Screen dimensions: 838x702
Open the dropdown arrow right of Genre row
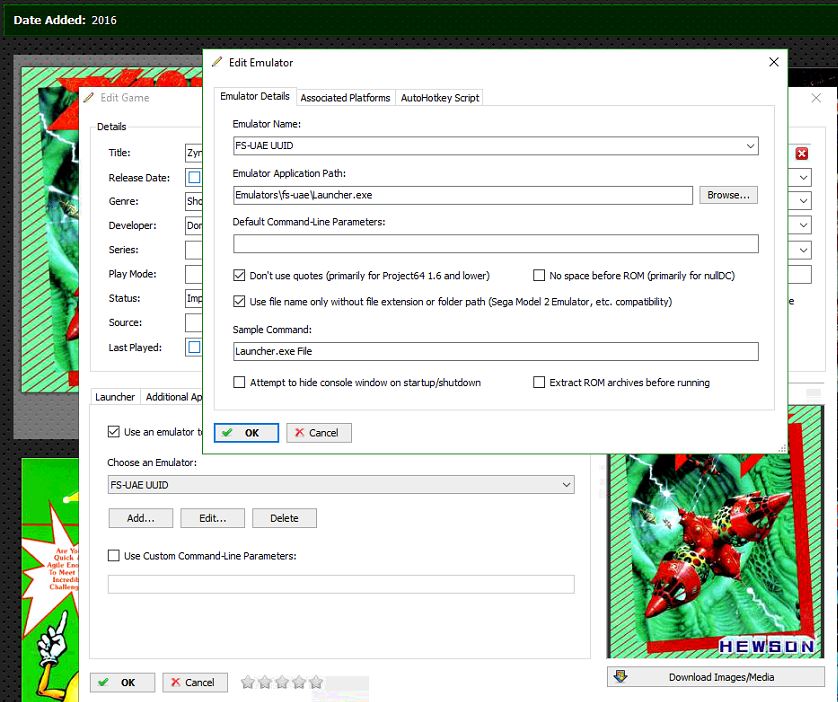tap(803, 201)
